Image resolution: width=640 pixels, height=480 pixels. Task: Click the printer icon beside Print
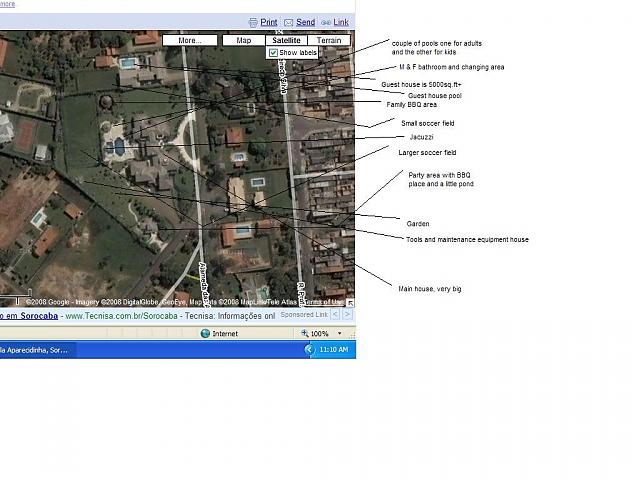253,22
